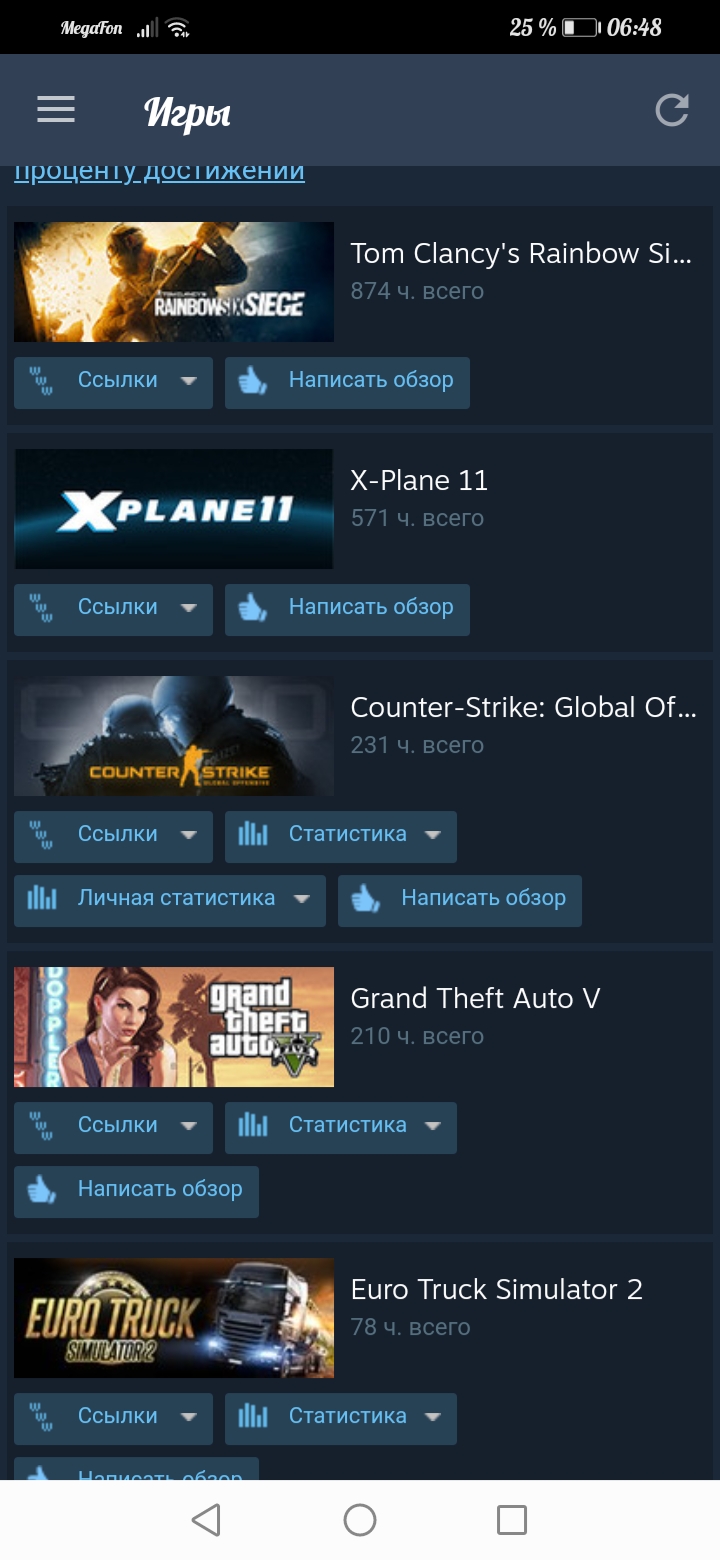720x1560 pixels.
Task: Click the проценту достижений link
Action: point(159,171)
